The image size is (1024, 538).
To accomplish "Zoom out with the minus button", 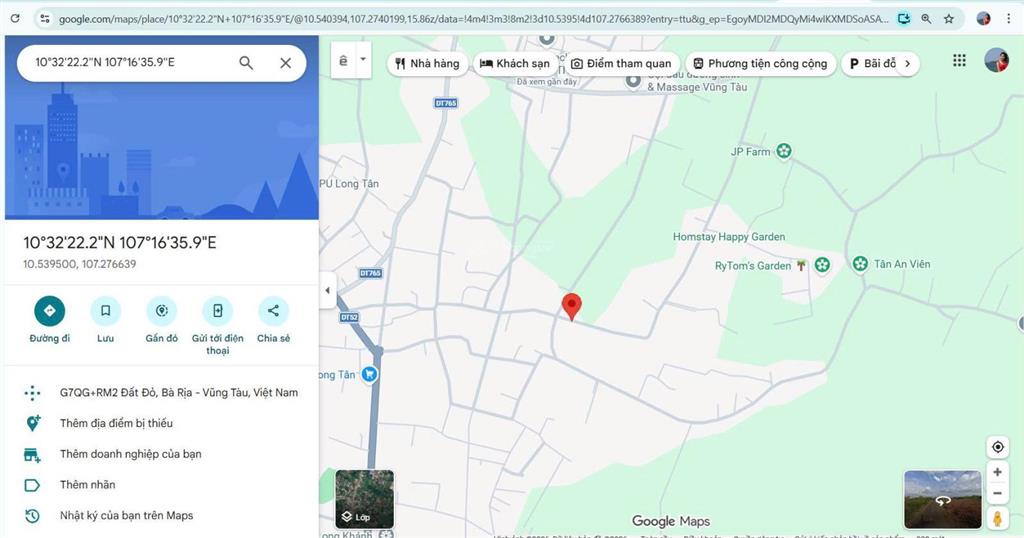I will point(997,494).
